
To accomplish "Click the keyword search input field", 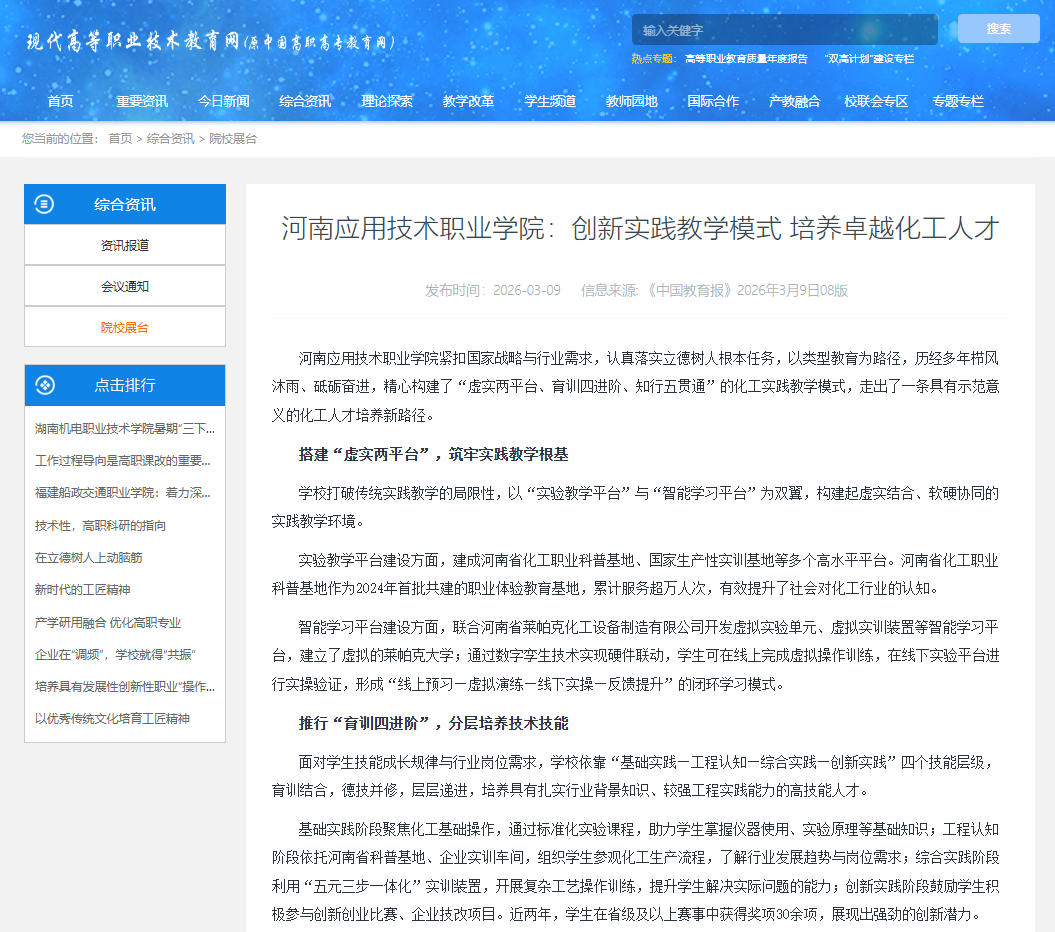I will [x=784, y=30].
